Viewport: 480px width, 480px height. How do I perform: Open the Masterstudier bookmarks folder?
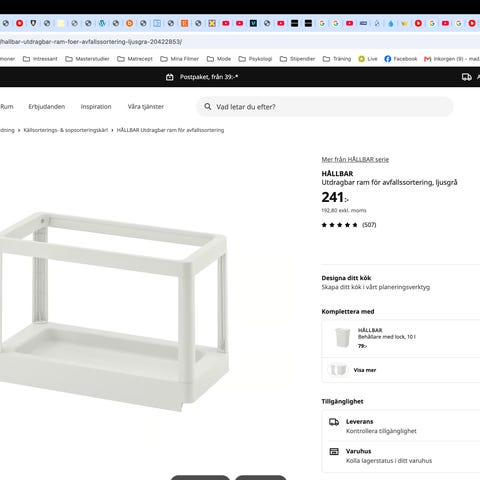[x=87, y=59]
